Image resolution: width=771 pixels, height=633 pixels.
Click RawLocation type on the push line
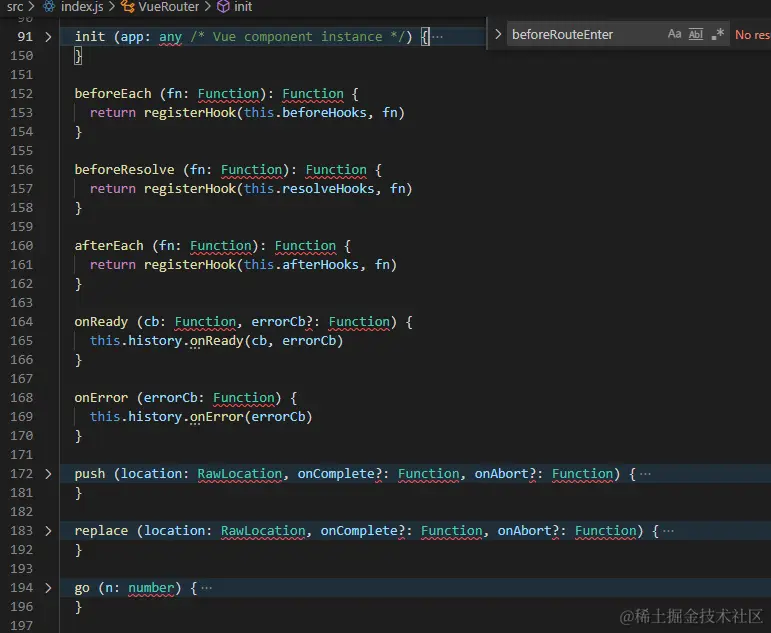click(240, 474)
